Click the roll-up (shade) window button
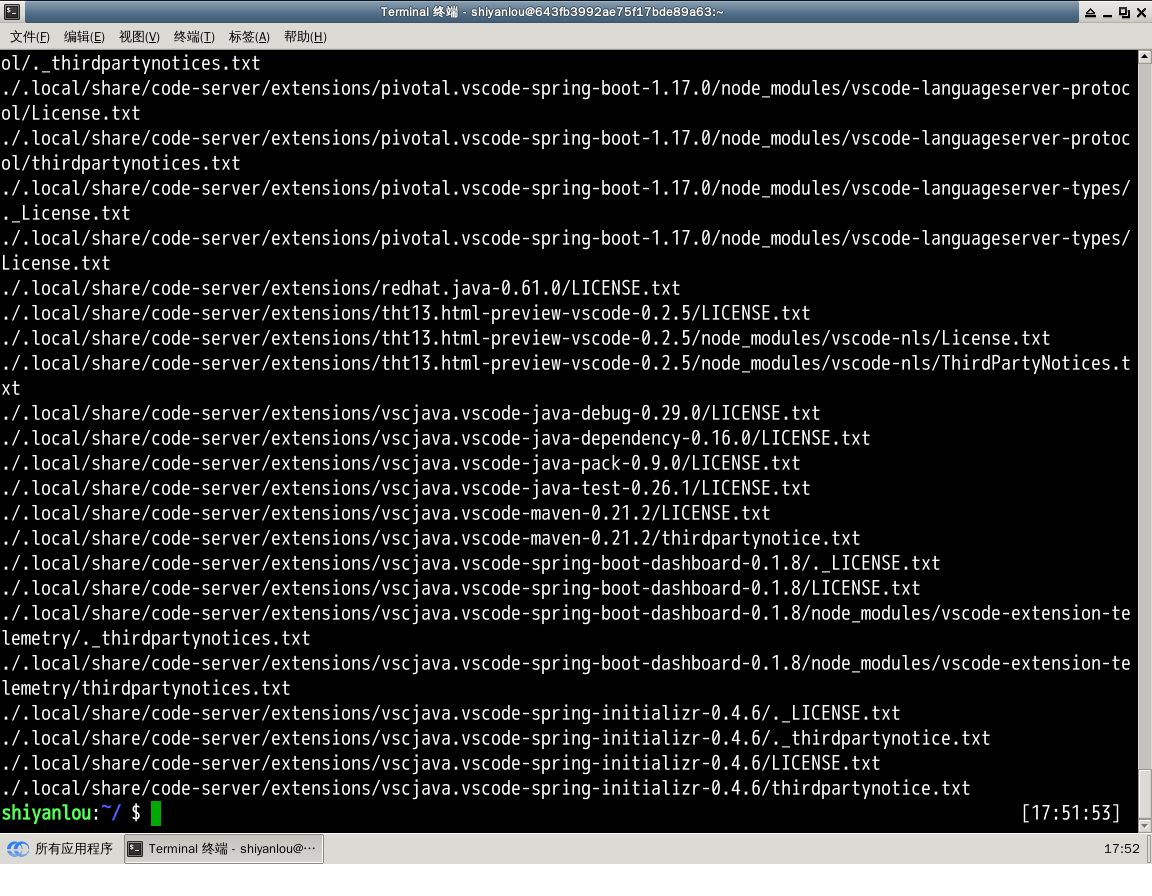1152x896 pixels. pos(1090,12)
